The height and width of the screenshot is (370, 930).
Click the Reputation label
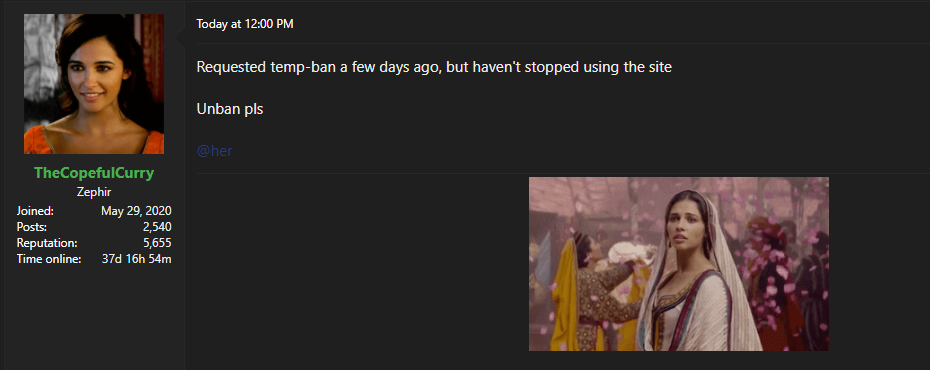tap(47, 243)
